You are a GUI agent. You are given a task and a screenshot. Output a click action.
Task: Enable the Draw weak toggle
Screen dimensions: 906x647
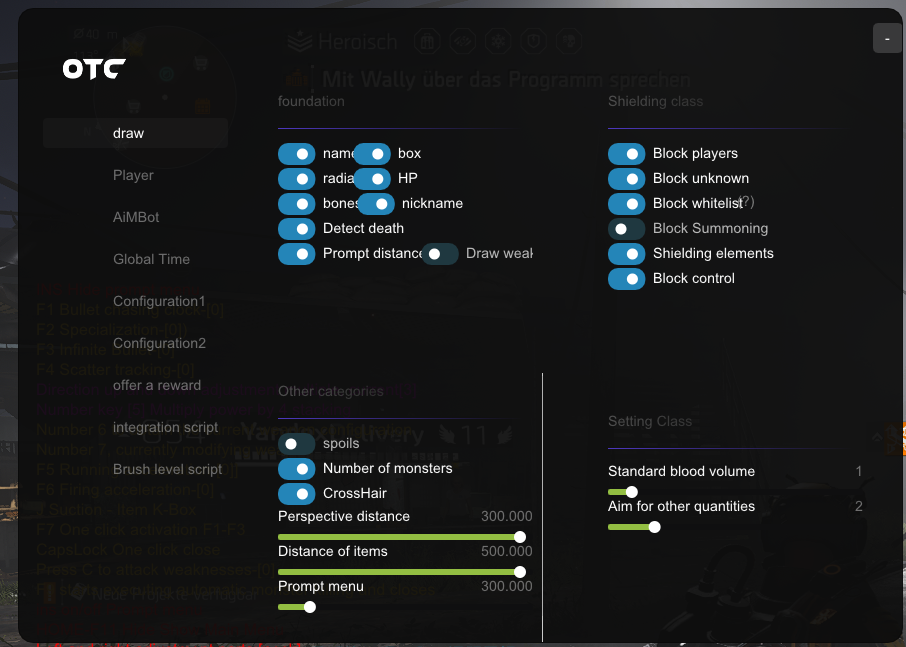440,254
